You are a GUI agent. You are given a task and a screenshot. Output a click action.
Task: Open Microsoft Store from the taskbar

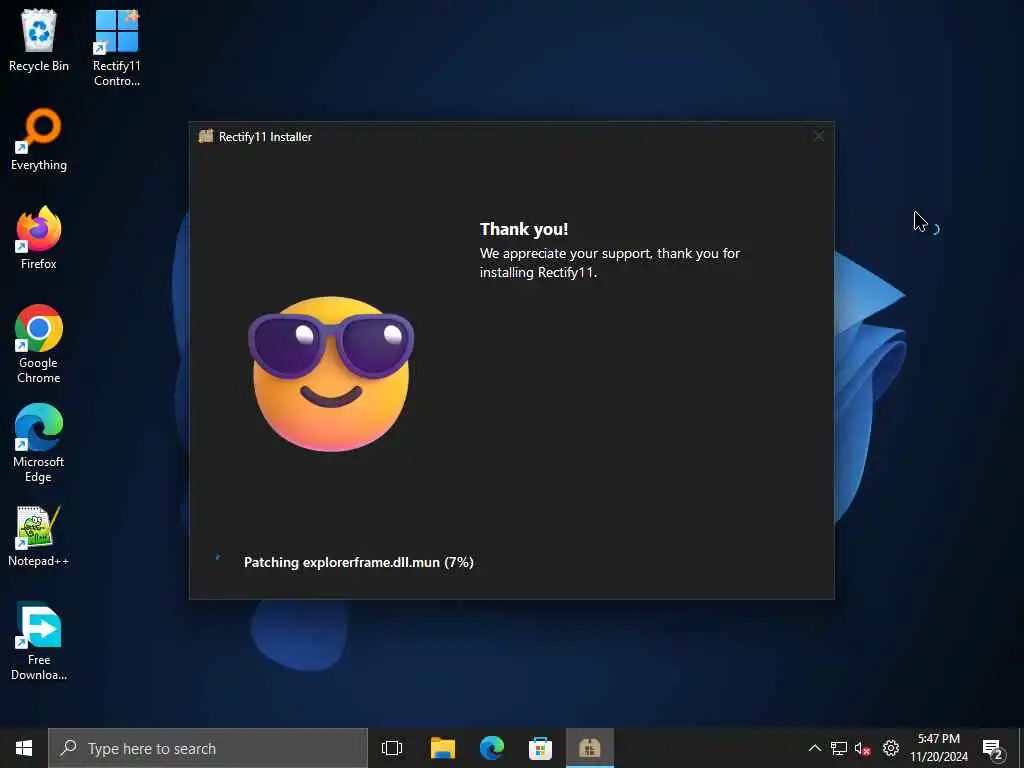(x=540, y=748)
